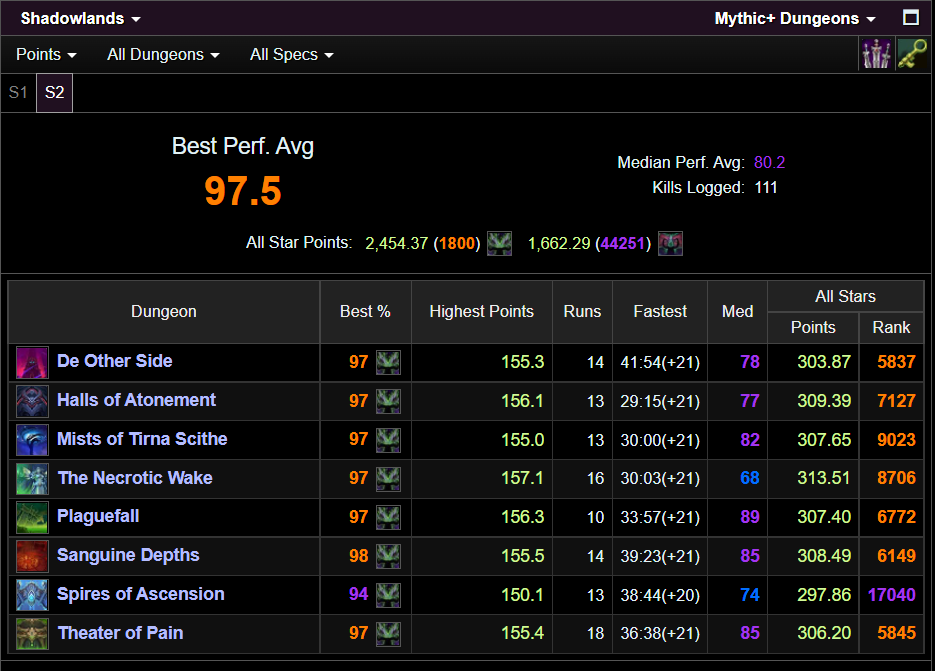
Task: Click spec icon in Spires of Ascension row
Action: coord(388,595)
